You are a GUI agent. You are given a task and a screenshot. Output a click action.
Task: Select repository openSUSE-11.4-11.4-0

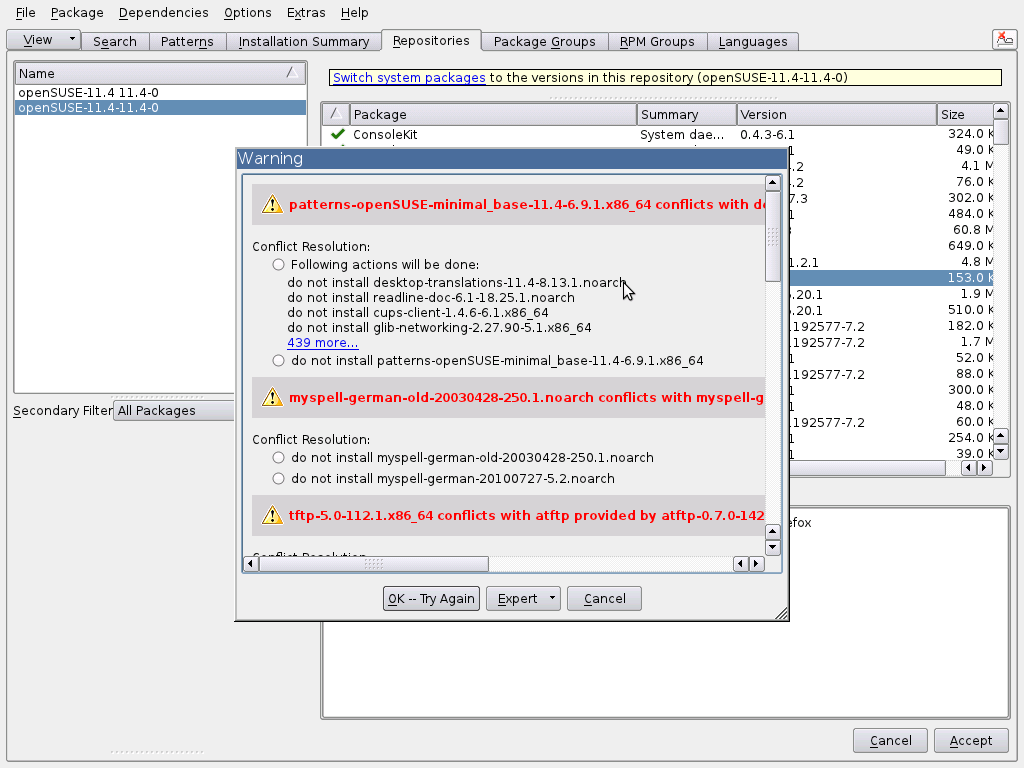[160, 108]
